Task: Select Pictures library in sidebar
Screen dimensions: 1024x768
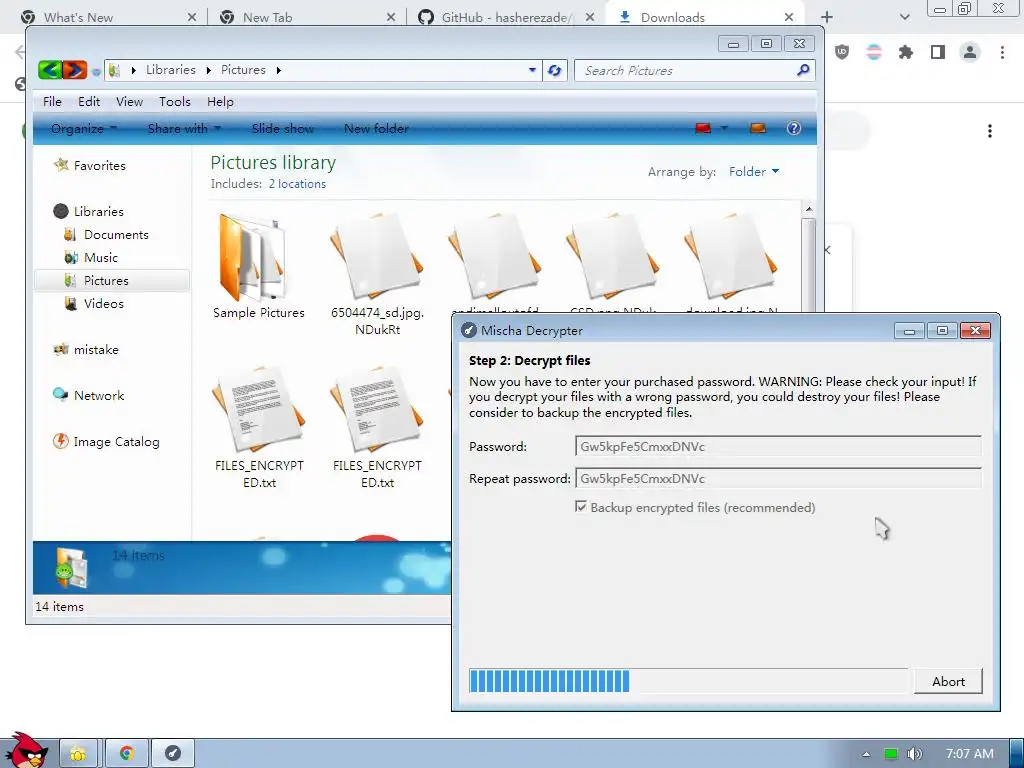Action: [x=112, y=280]
